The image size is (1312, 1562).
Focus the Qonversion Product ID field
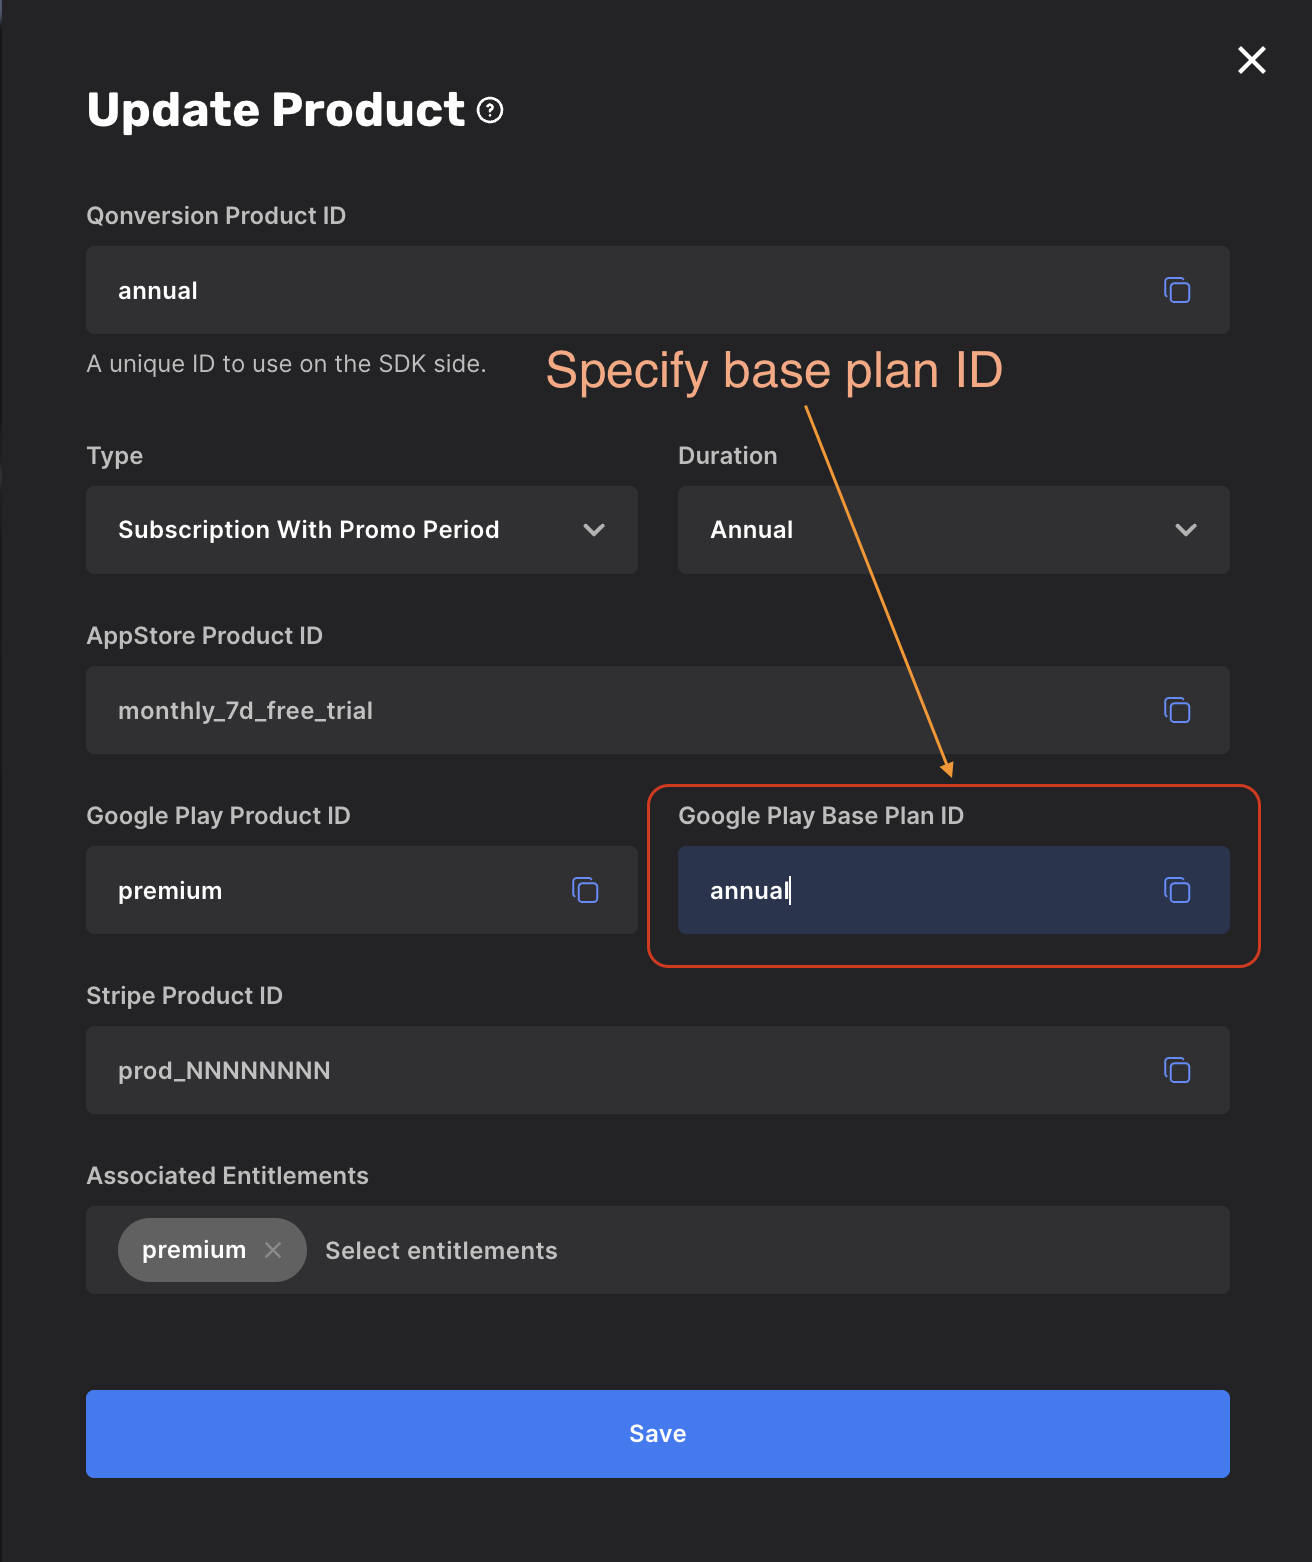pos(658,290)
